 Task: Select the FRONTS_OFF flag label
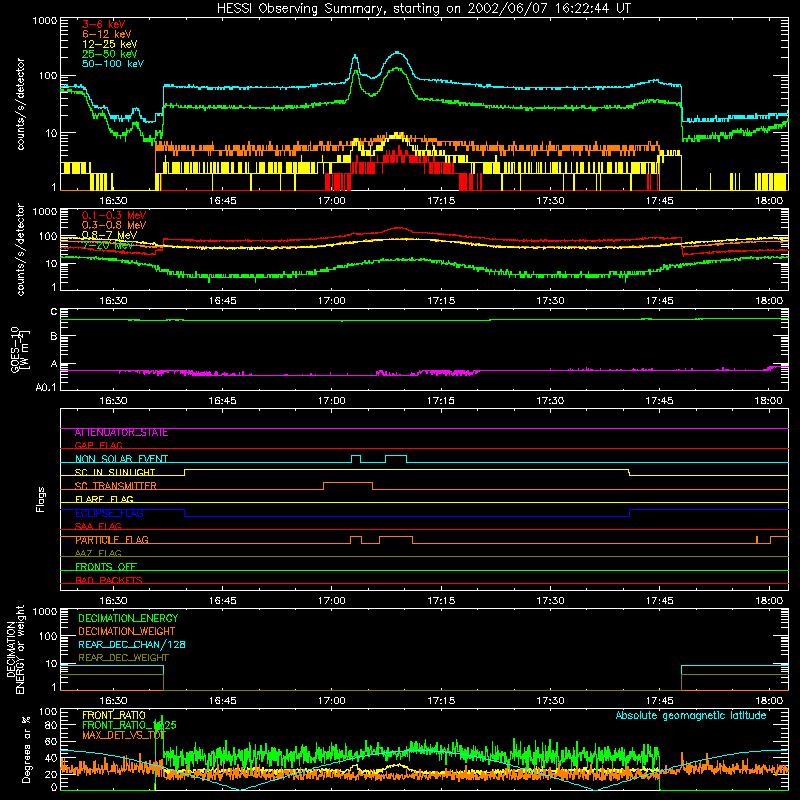(106, 567)
